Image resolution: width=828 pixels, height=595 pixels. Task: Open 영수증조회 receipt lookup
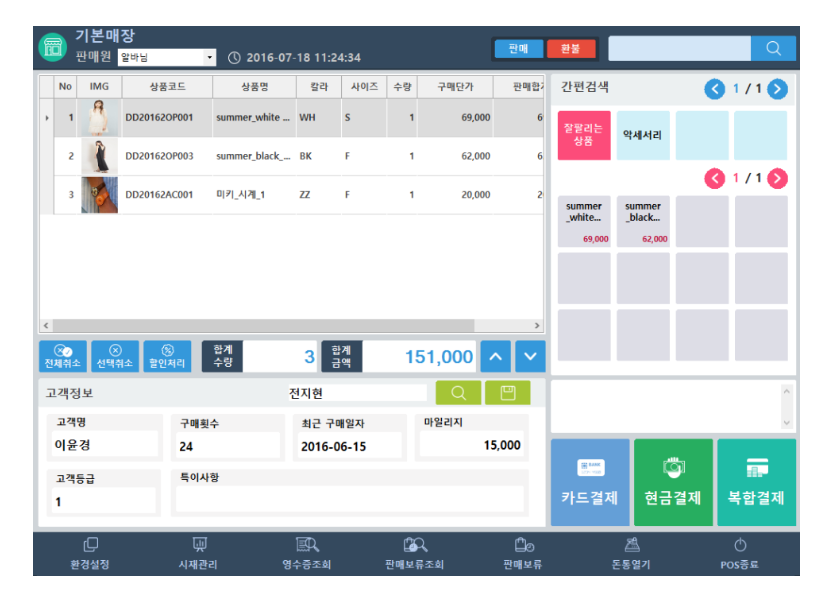306,553
